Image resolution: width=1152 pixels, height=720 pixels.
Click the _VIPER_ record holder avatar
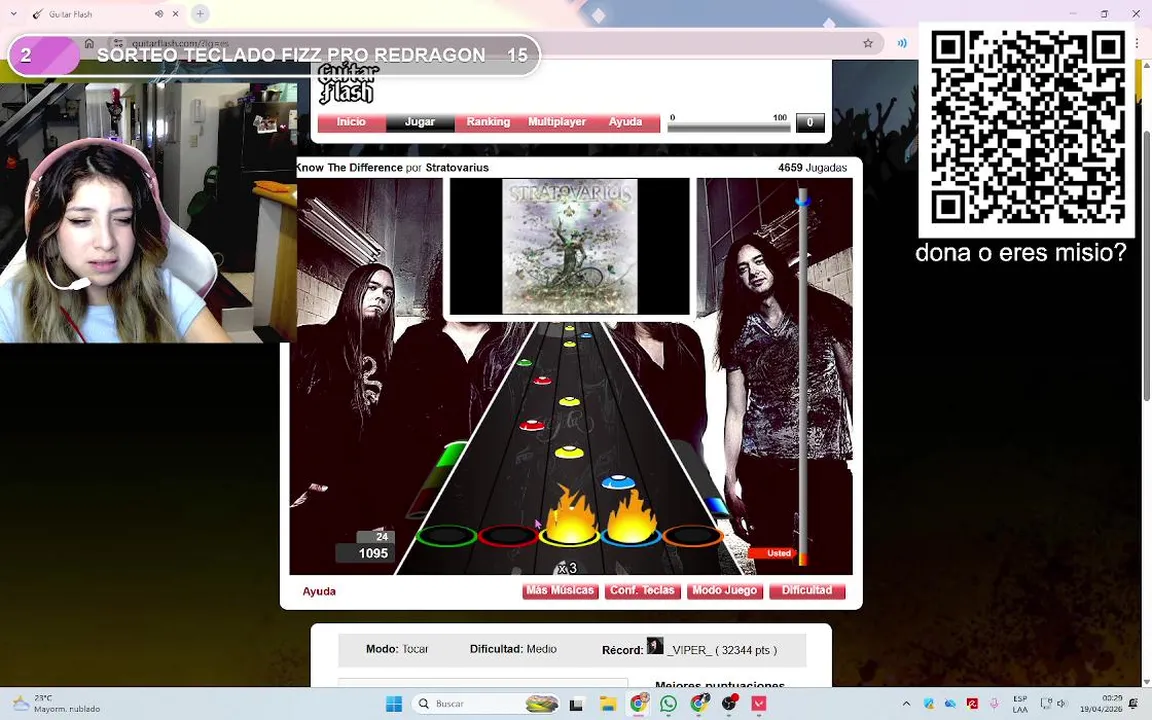point(655,646)
